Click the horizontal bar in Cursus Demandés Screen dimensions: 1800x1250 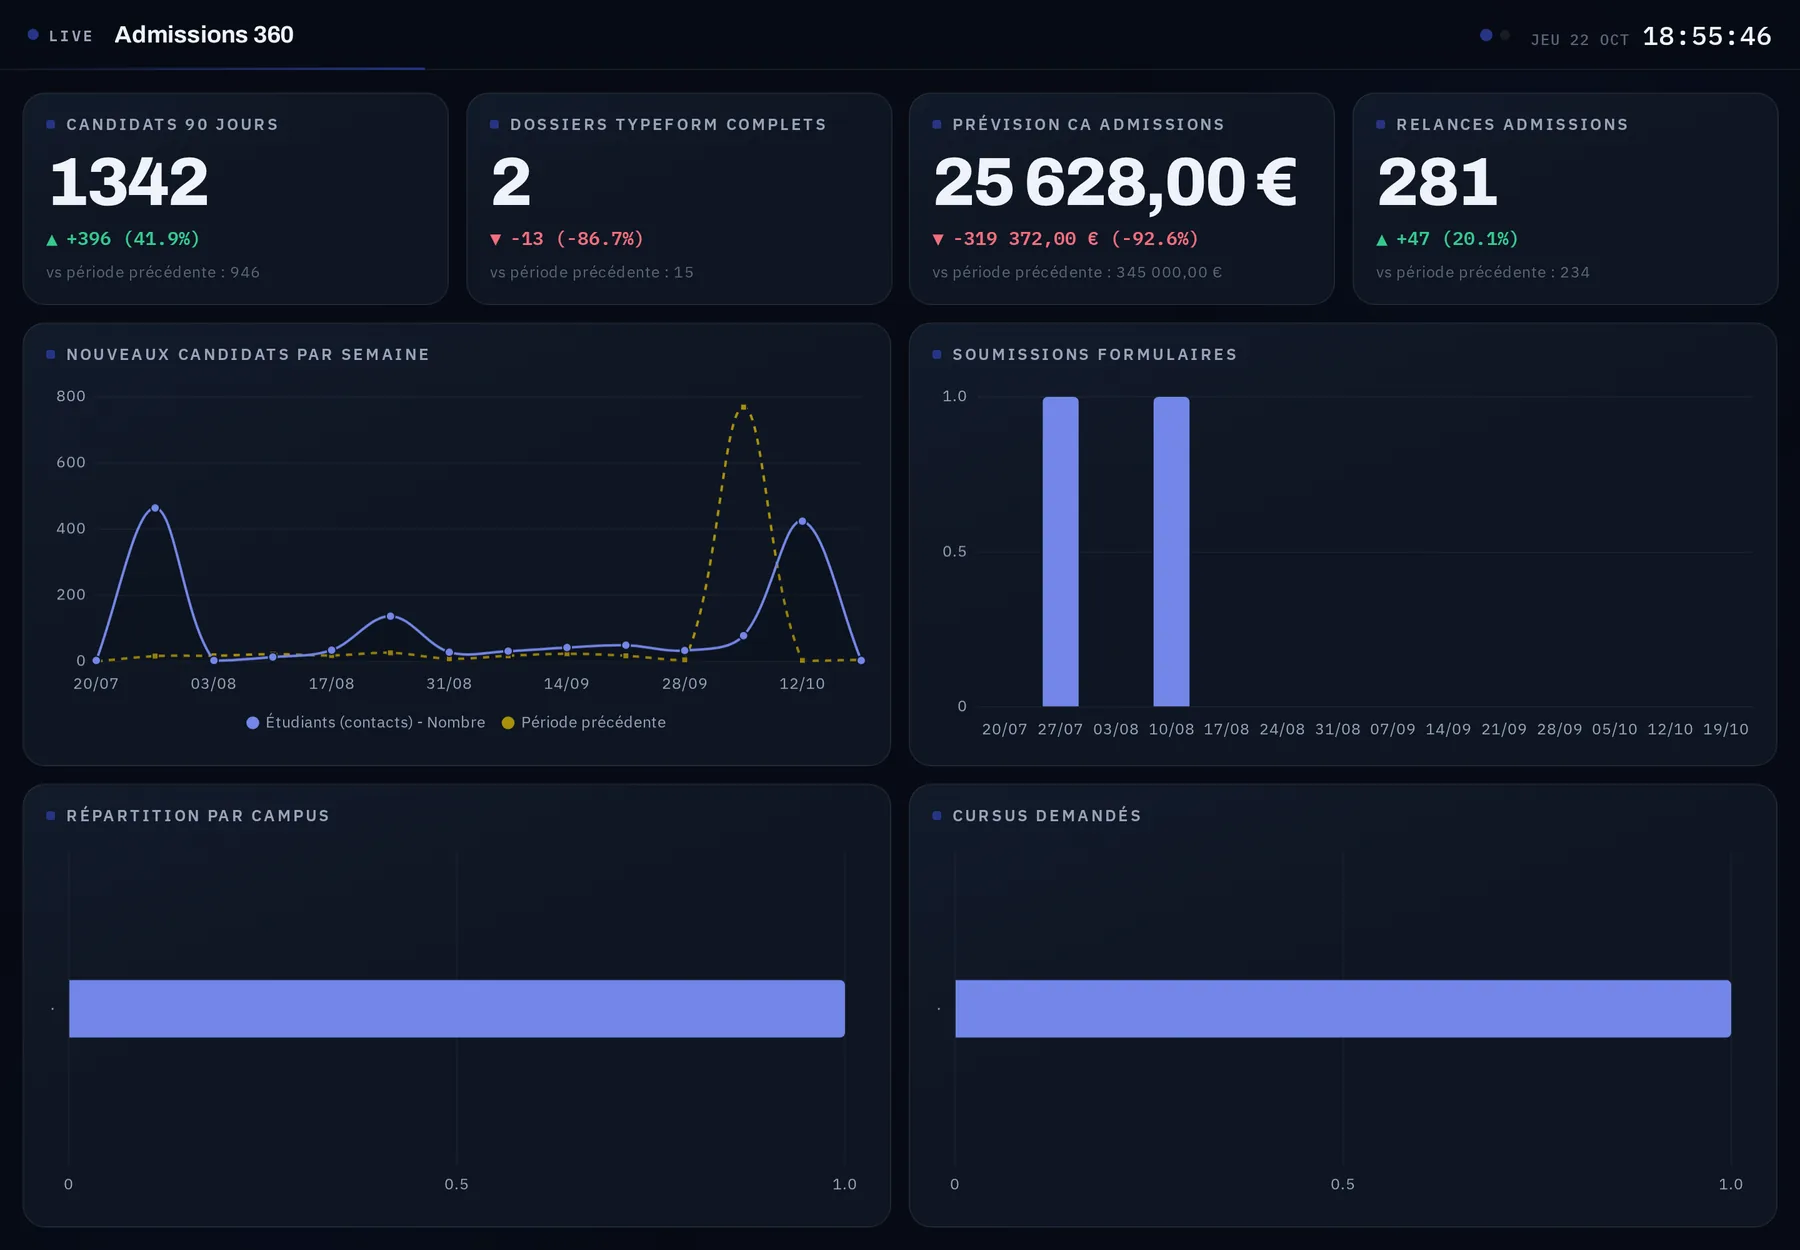[x=1343, y=1008]
